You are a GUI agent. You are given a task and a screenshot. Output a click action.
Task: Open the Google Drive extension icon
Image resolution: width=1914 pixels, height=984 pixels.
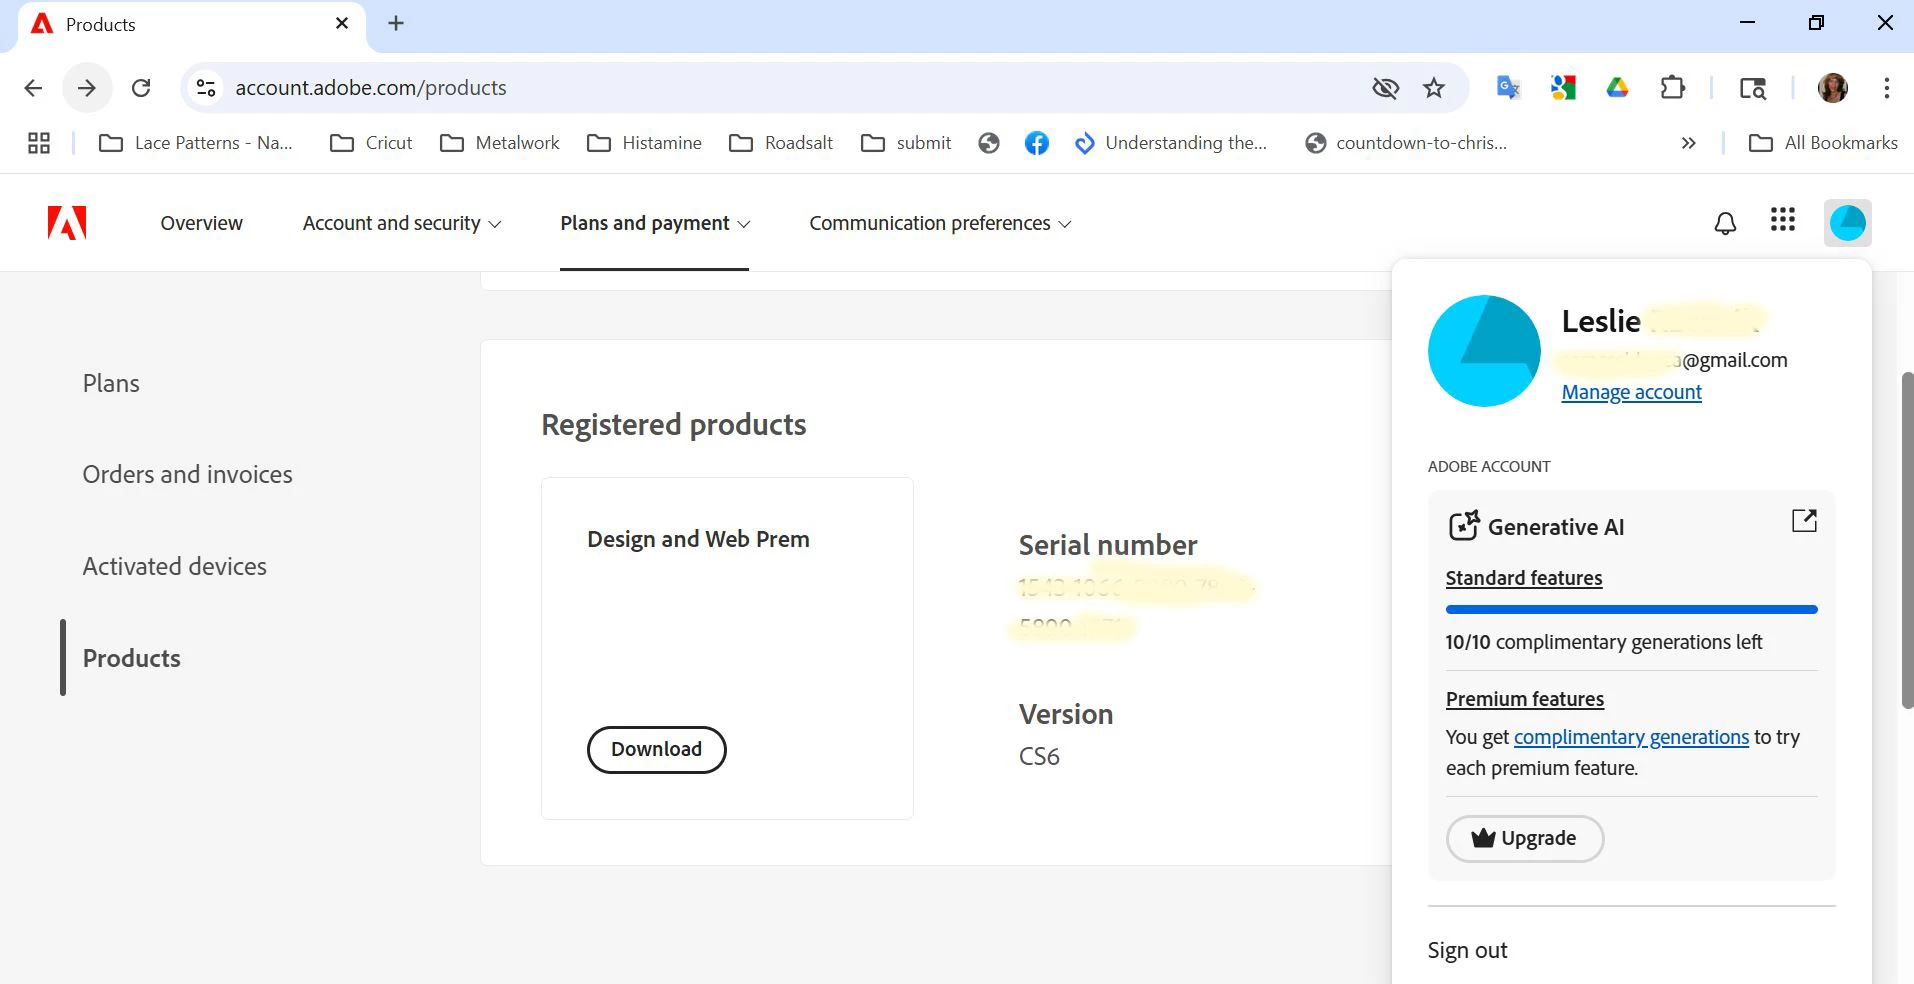pyautogui.click(x=1617, y=88)
